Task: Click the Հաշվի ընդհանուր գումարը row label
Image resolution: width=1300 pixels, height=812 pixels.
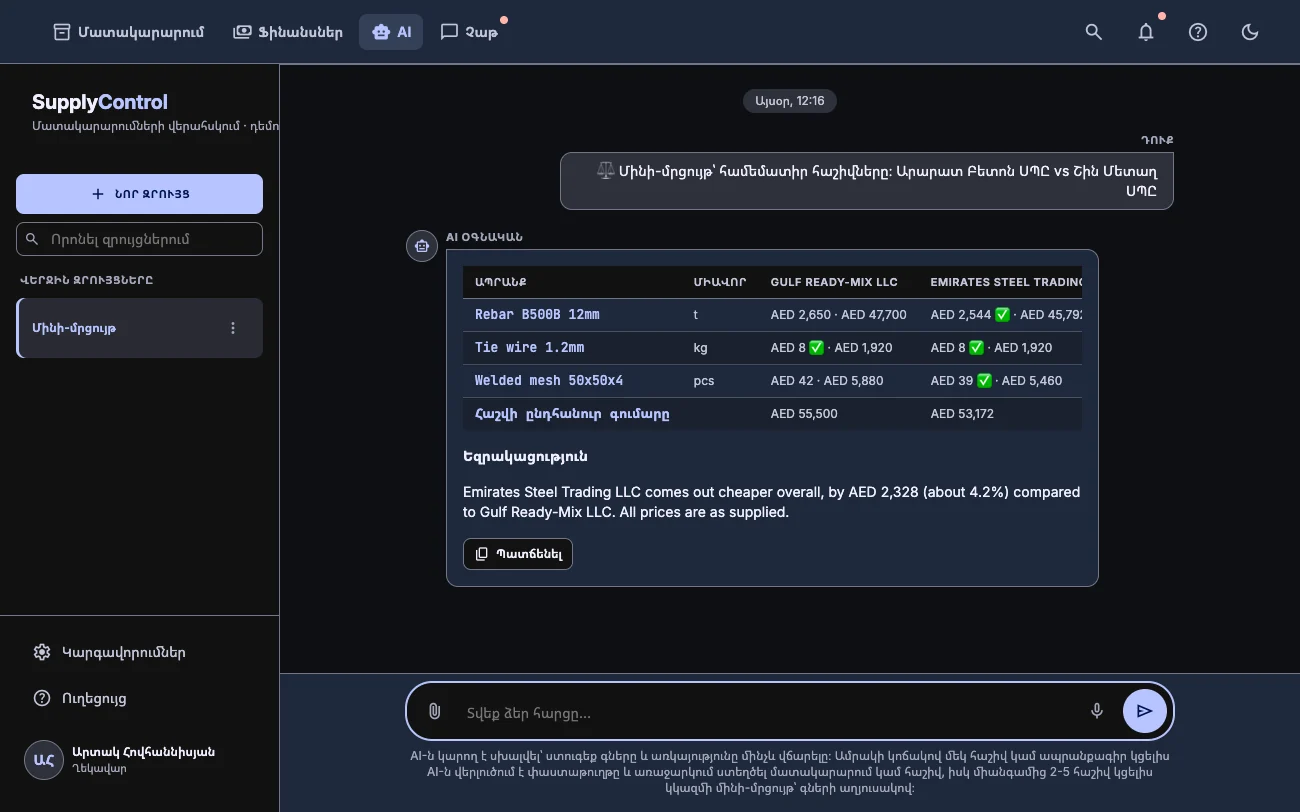Action: pos(572,414)
